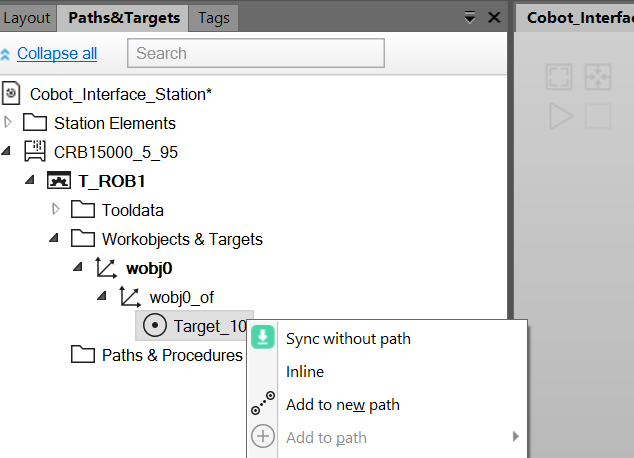This screenshot has width=634, height=458.
Task: Click the Target_10 target circle icon
Action: [x=154, y=325]
